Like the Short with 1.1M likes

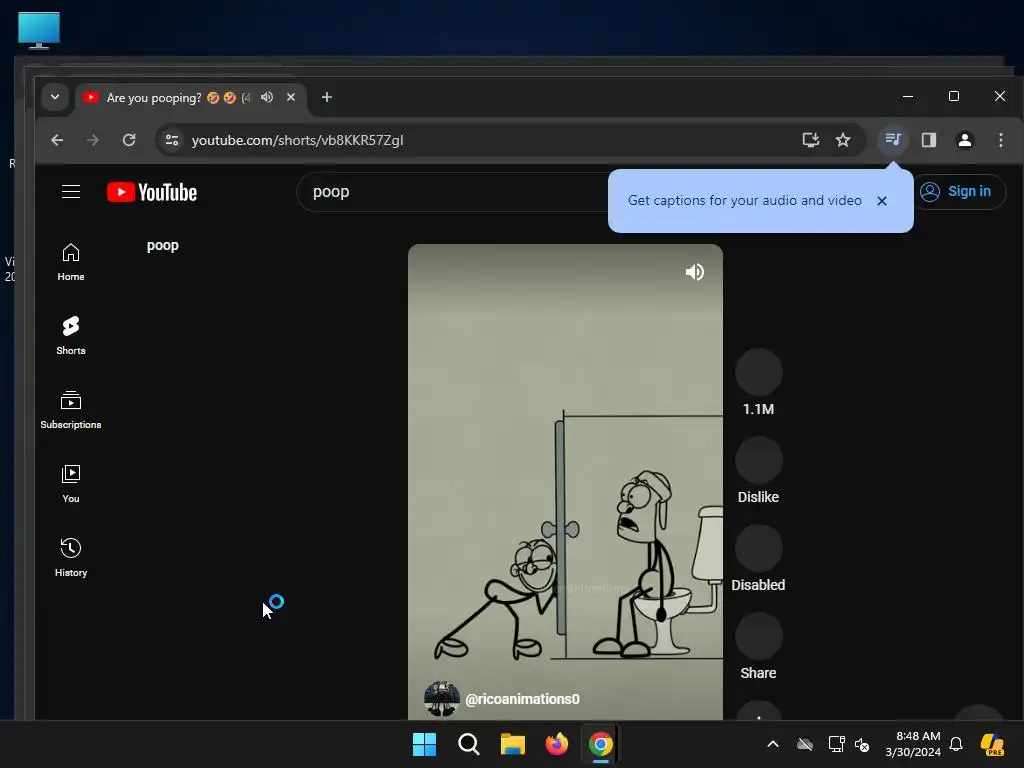[x=758, y=372]
